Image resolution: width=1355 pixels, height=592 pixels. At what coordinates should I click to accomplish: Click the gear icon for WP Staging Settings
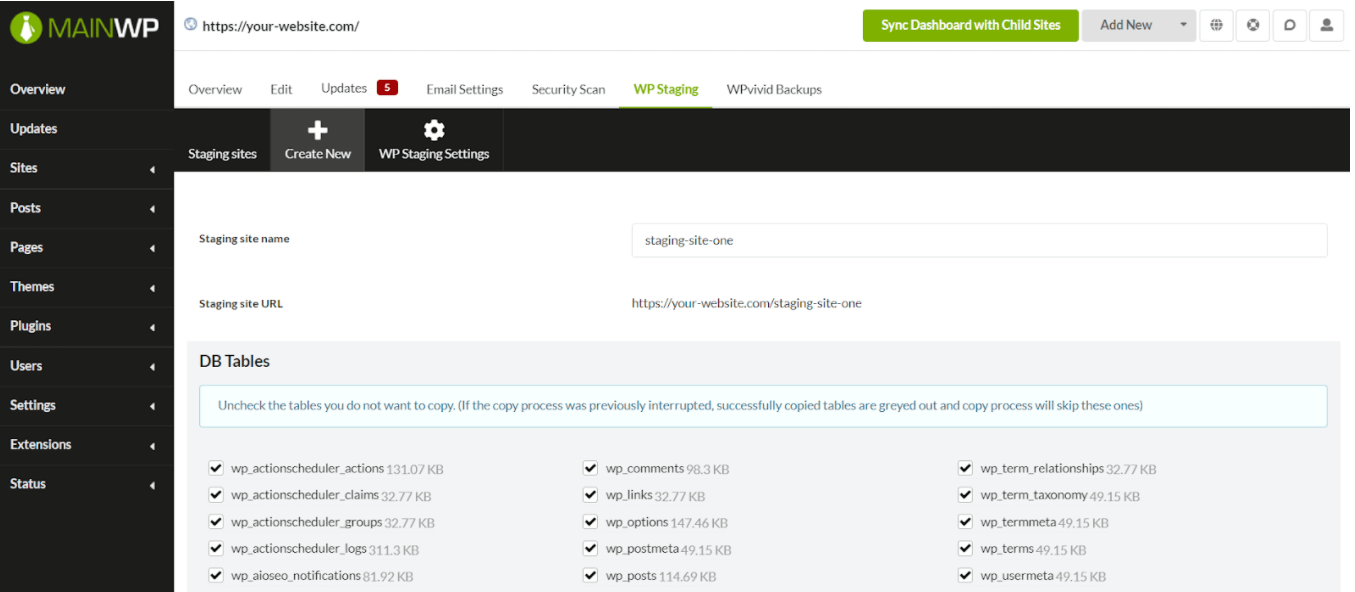coord(434,130)
